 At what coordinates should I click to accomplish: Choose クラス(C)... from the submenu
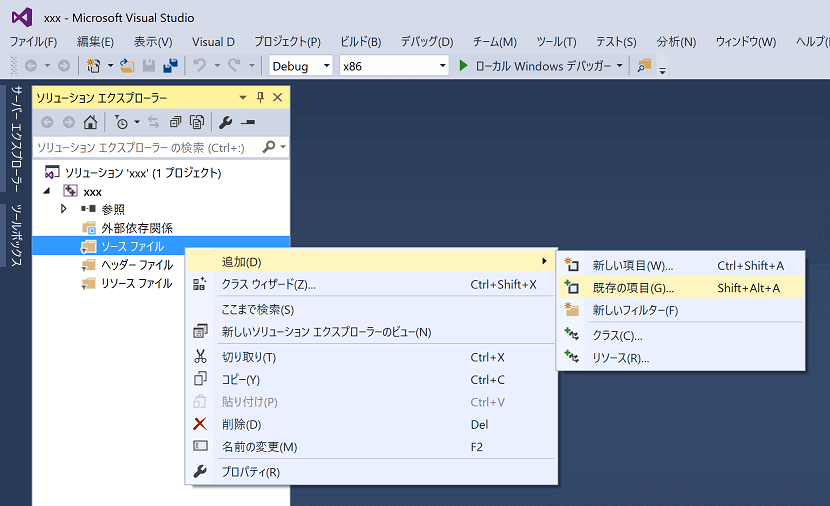[681, 336]
